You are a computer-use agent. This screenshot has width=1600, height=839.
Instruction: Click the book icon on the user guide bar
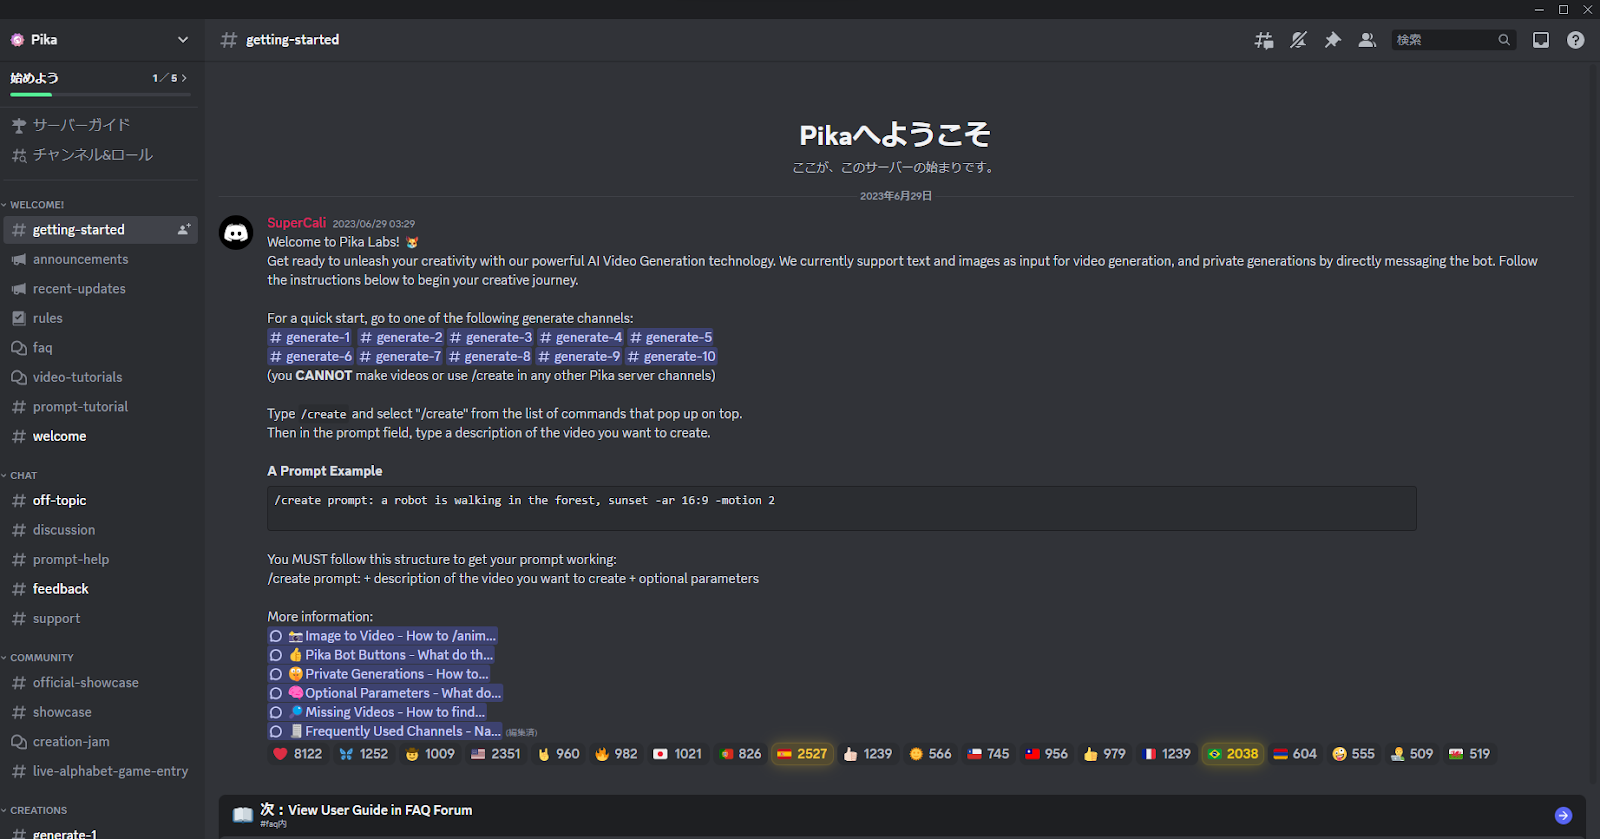242,815
